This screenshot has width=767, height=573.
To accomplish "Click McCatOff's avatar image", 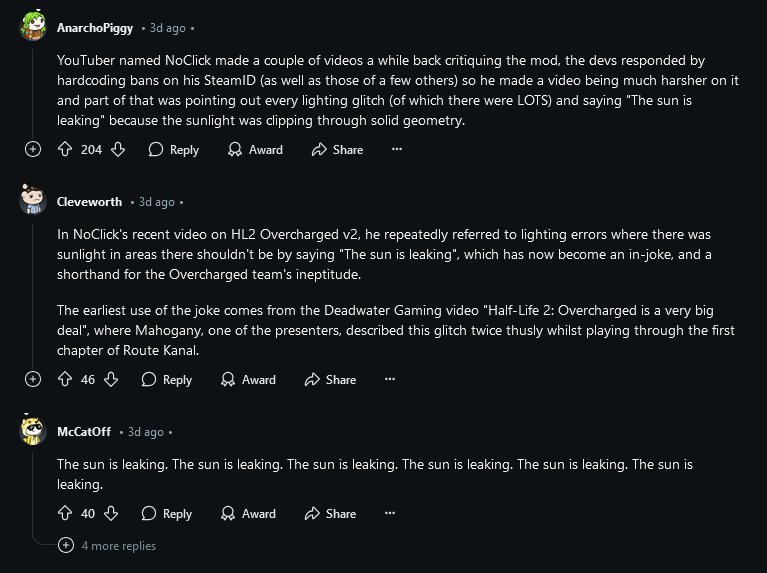I will pyautogui.click(x=33, y=431).
